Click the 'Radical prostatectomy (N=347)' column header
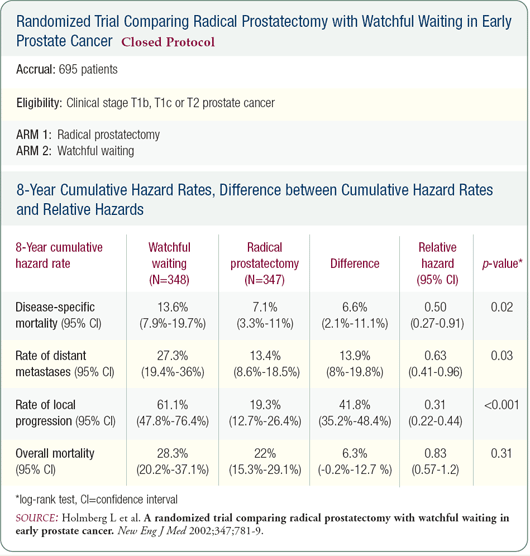The width and height of the screenshot is (530, 556). (264, 263)
